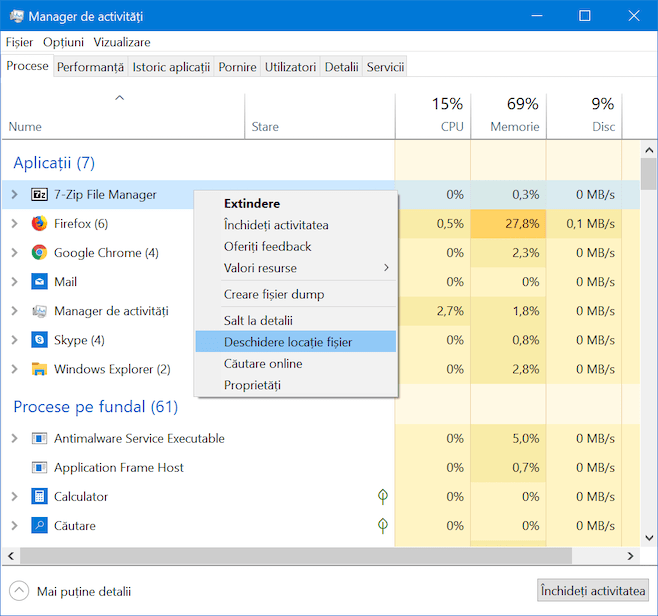Sort by the Disc column header

pyautogui.click(x=584, y=116)
